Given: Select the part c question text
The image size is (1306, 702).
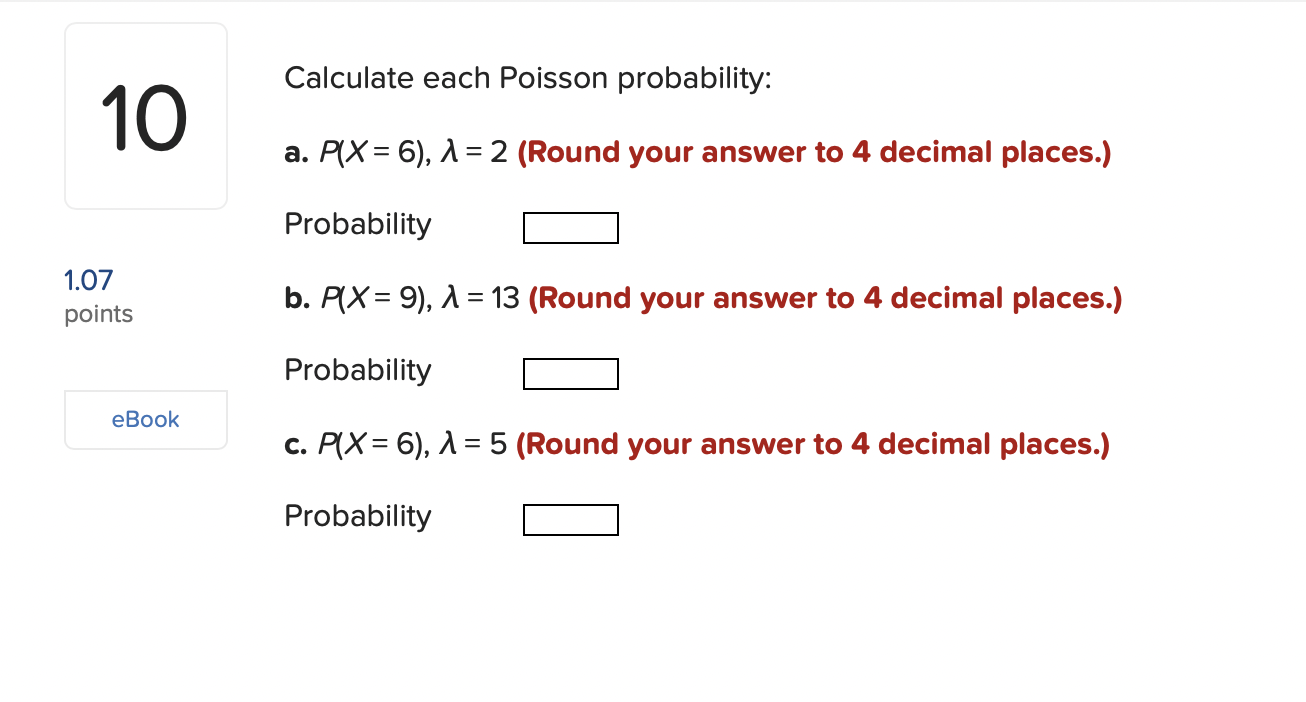Looking at the screenshot, I should click(x=395, y=444).
